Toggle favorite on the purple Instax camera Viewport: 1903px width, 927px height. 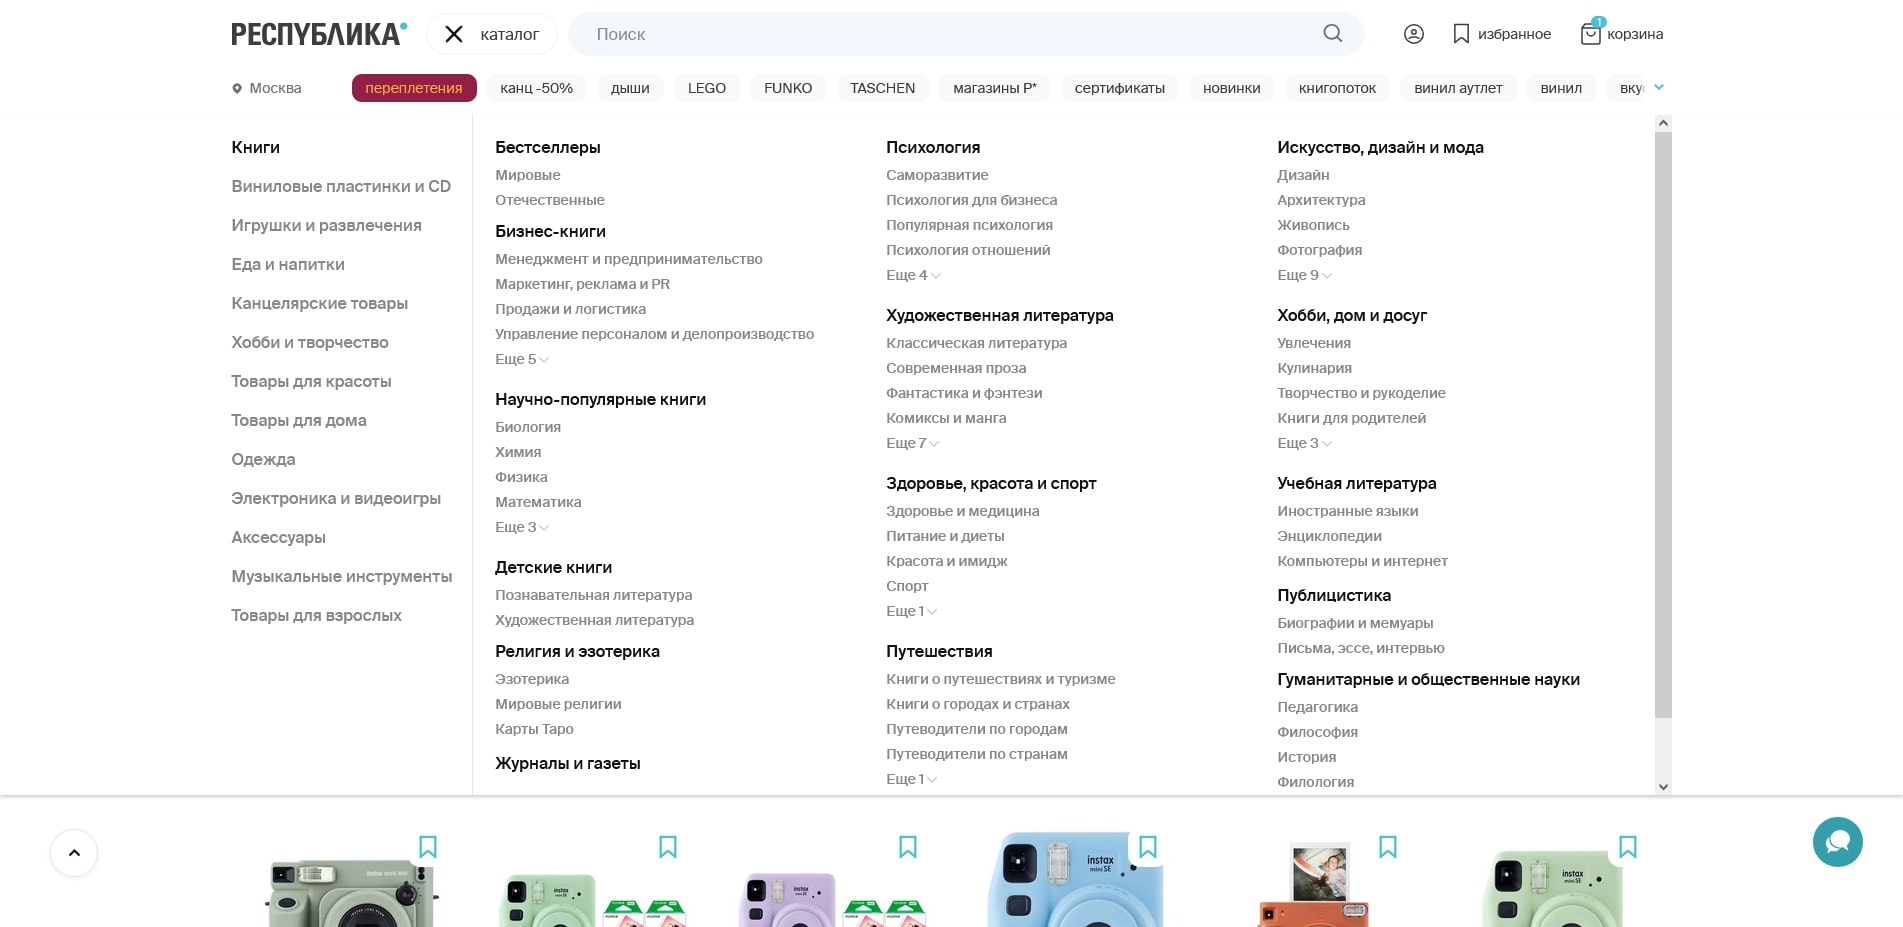coord(907,847)
